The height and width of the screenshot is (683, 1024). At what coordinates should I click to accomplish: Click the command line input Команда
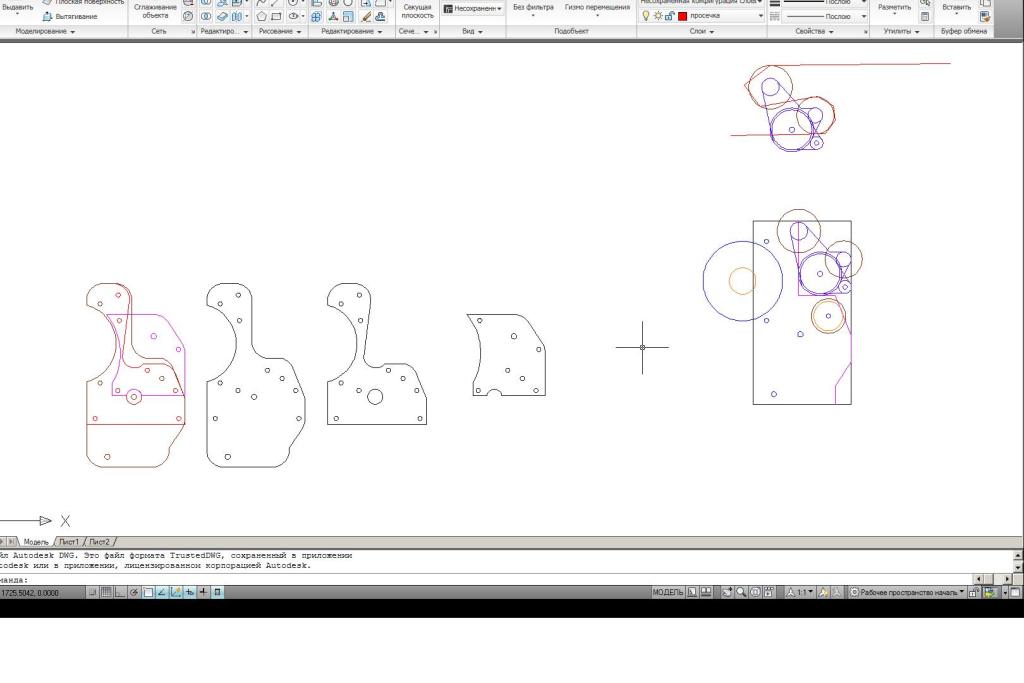(x=487, y=579)
